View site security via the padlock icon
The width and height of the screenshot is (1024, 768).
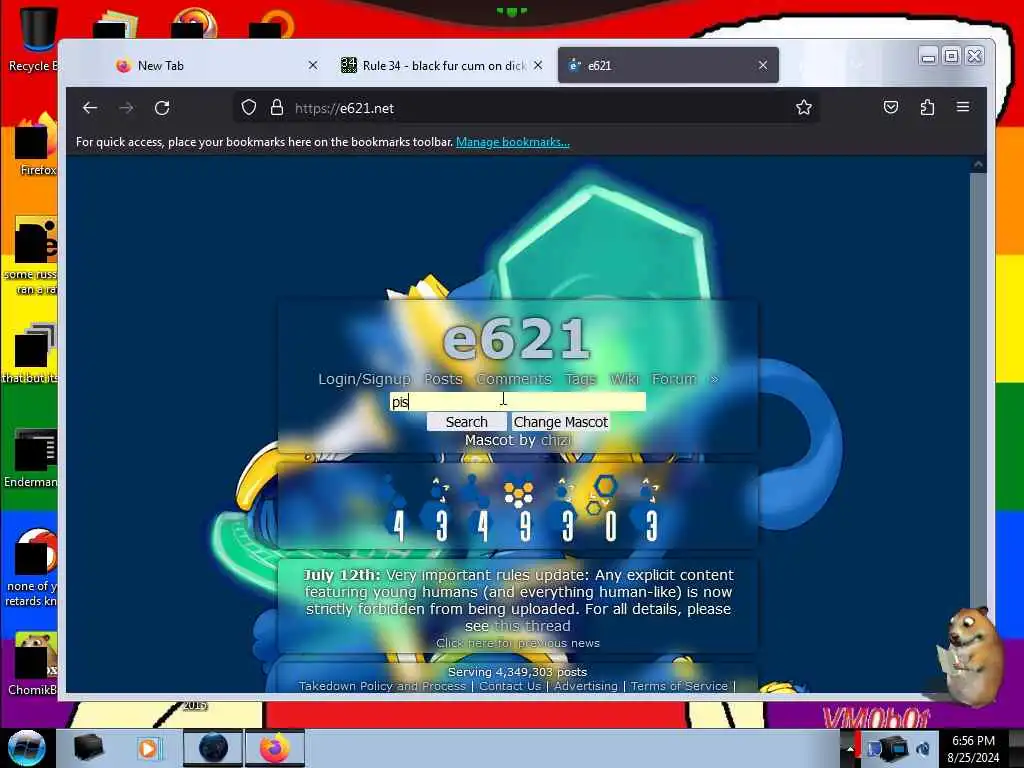(277, 108)
